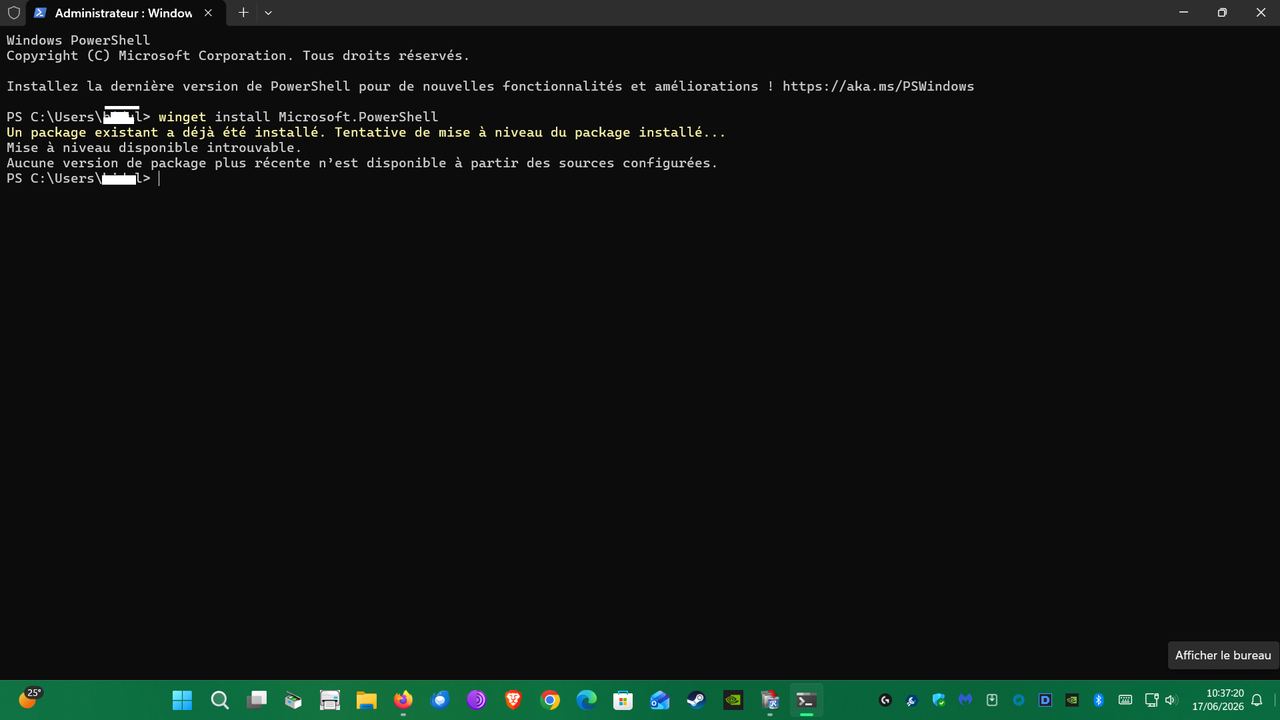1280x720 pixels.
Task: Click "Aucune version de package" output line
Action: (x=362, y=163)
